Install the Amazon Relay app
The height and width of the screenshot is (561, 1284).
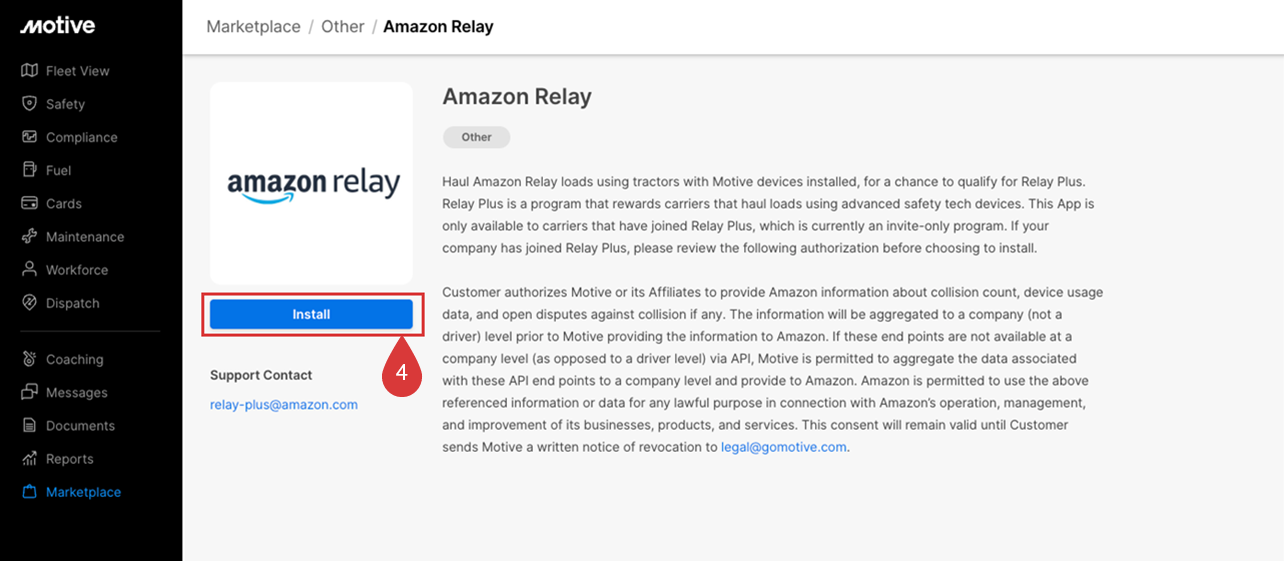311,314
